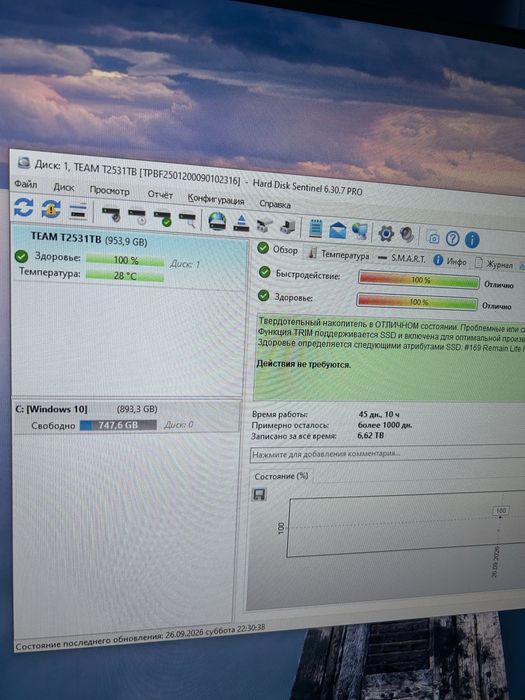Click the comment field Нажмите для добавления комментария
525x700 pixels.
point(388,455)
